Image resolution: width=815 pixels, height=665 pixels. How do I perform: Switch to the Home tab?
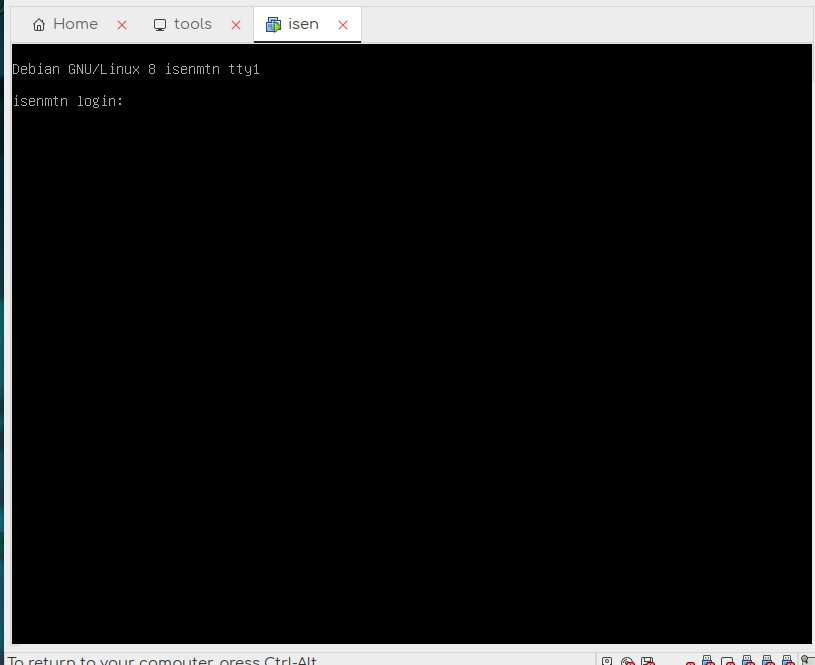pos(75,24)
